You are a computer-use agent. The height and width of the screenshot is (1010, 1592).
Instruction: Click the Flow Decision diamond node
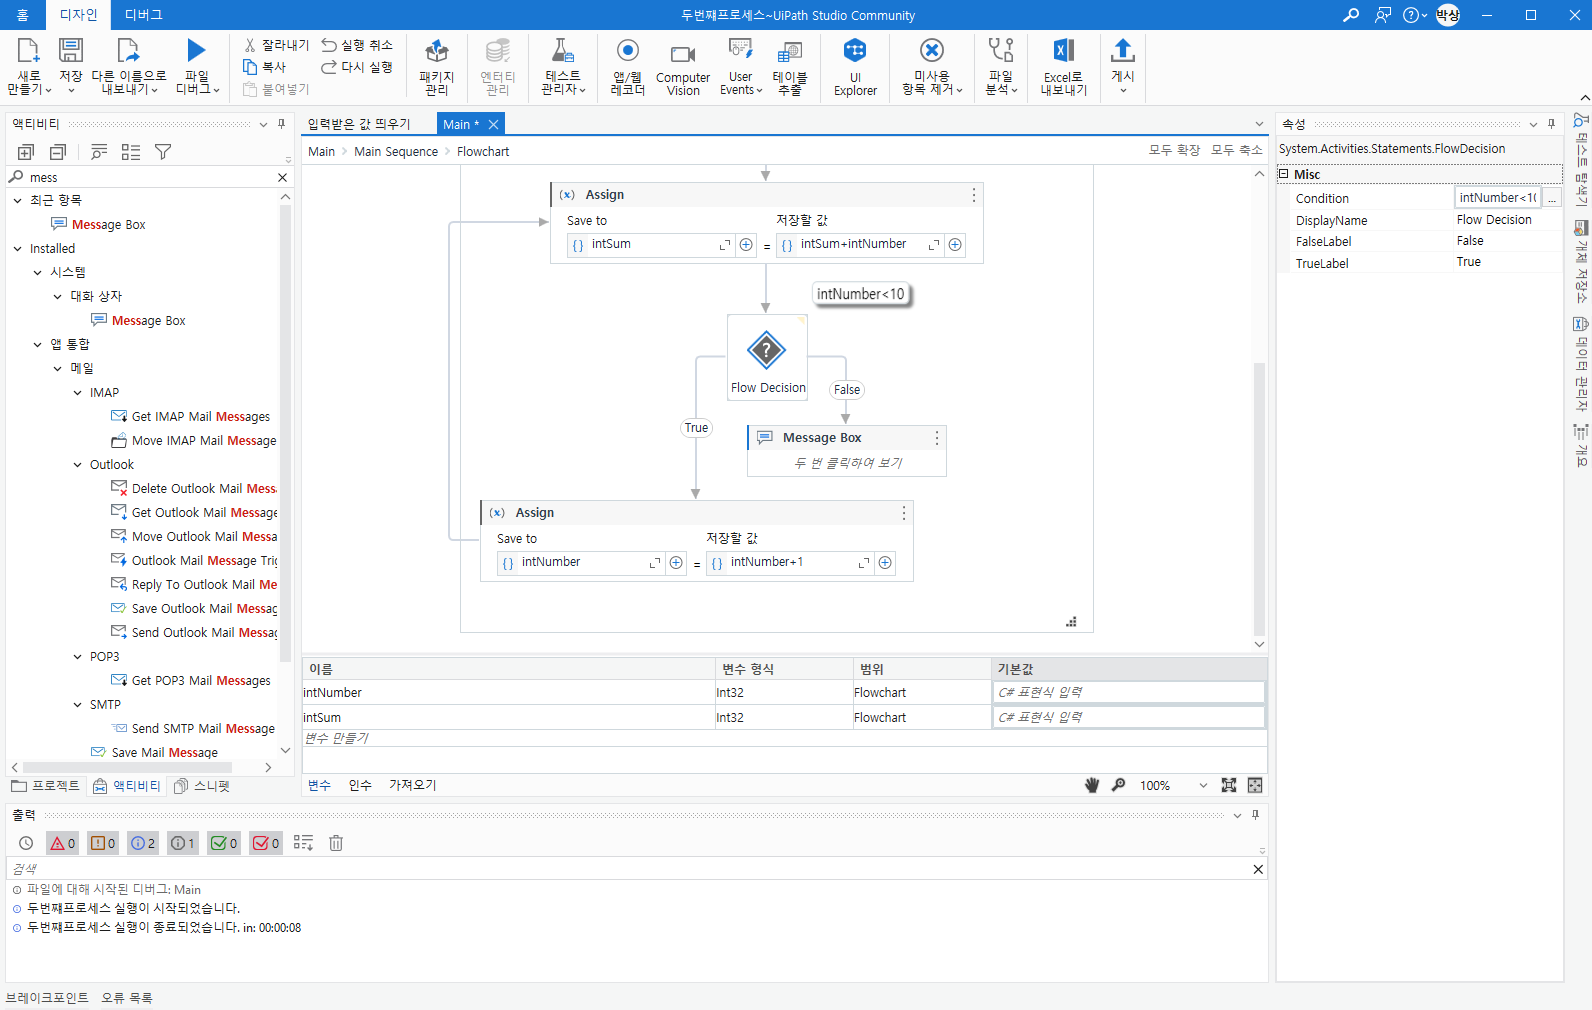[x=767, y=350]
